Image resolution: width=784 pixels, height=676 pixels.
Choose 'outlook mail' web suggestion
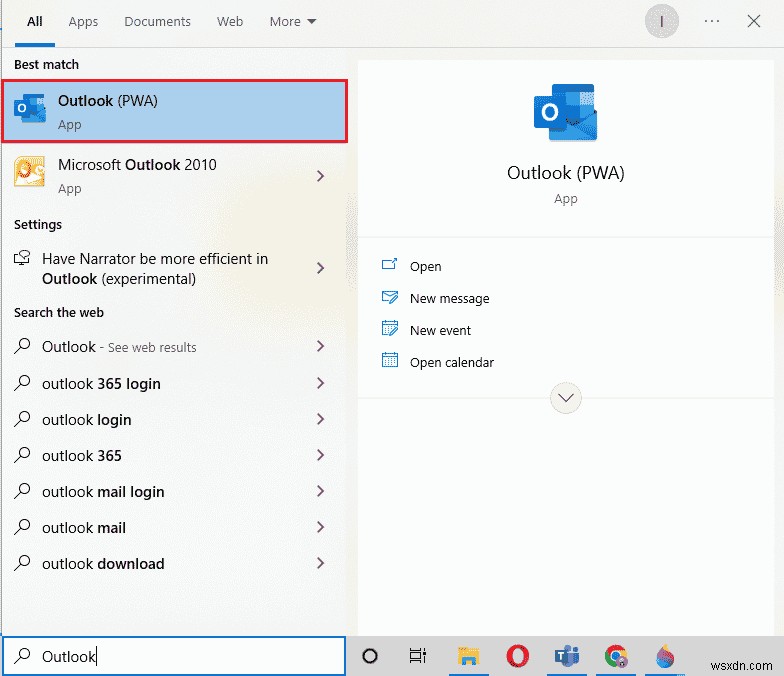pos(174,528)
